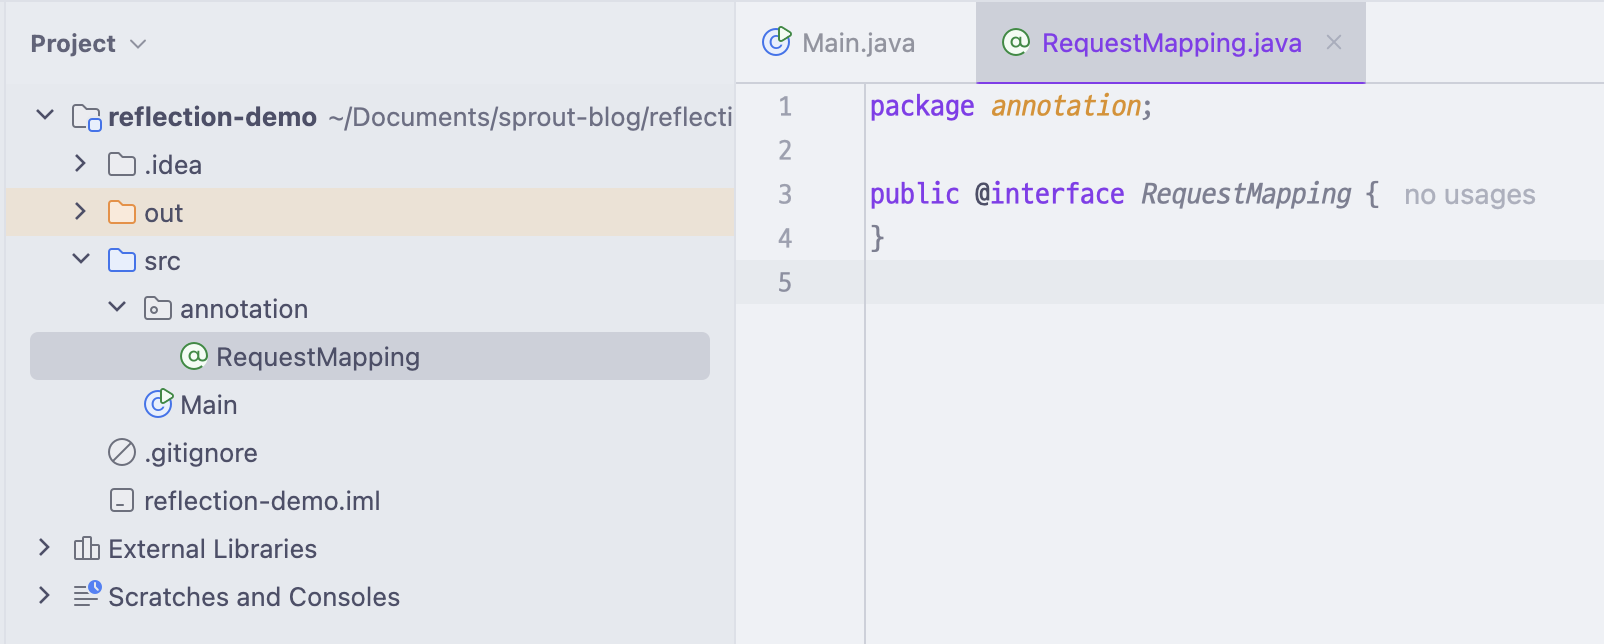Screen dimensions: 1604x644
Task: Click the Scratches and Consoles icon
Action: [x=87, y=595]
